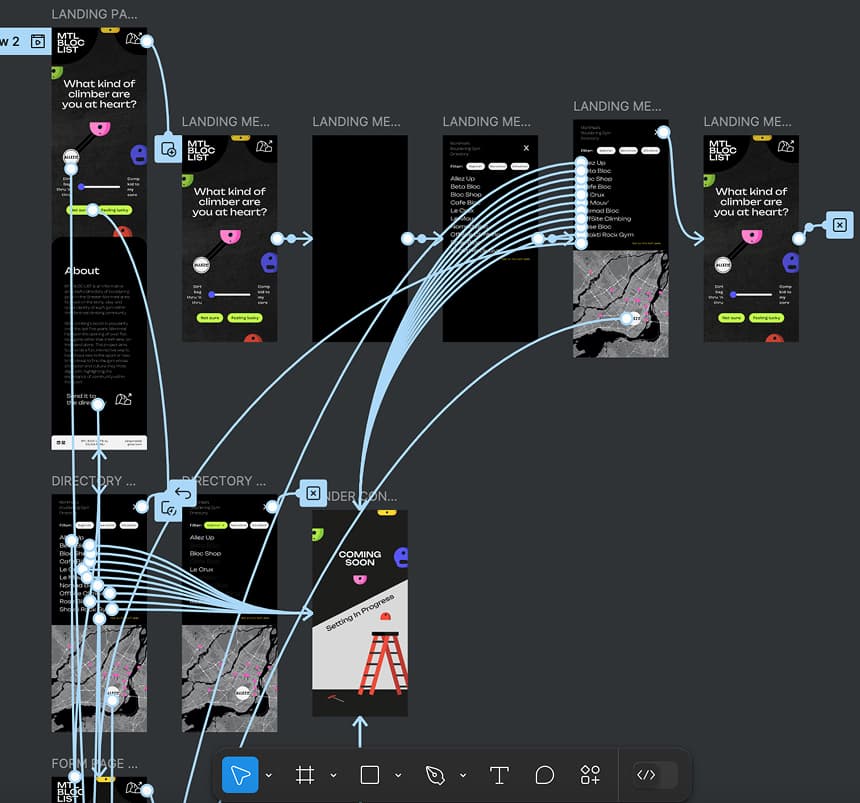Click the present icon beside Flow 2
Screen dimensions: 860x803
click(38, 41)
